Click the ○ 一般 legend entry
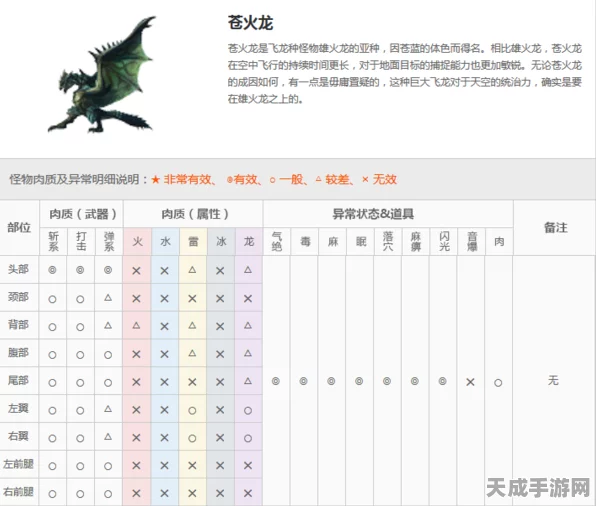This screenshot has height=506, width=596. (x=288, y=179)
